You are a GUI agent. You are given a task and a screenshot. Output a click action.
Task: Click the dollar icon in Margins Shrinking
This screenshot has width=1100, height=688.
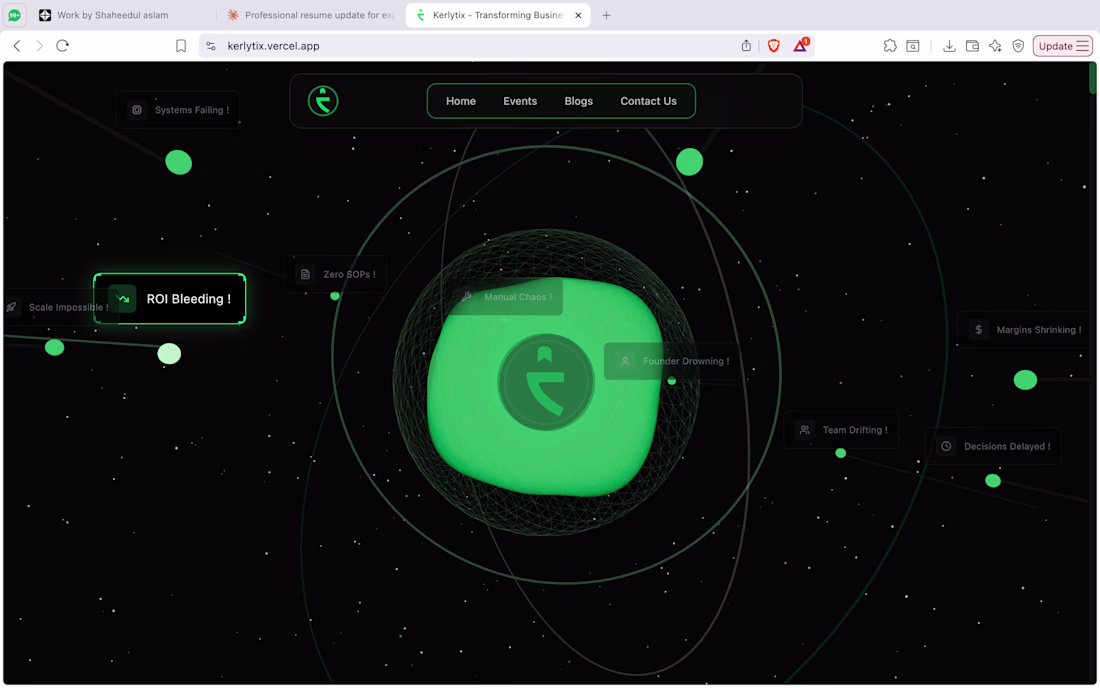click(x=979, y=330)
